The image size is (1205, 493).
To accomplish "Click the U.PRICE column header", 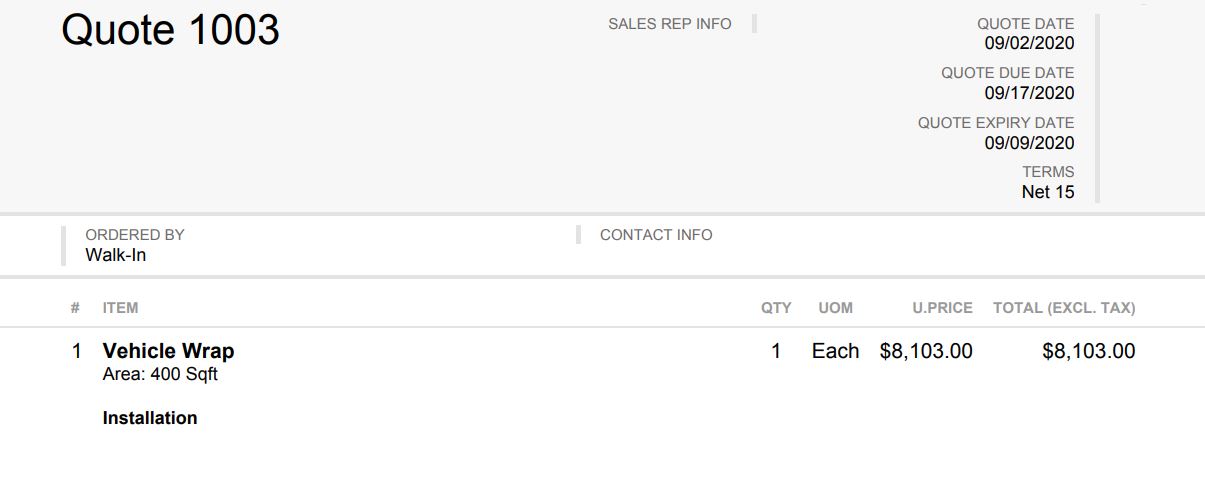I will pyautogui.click(x=942, y=308).
